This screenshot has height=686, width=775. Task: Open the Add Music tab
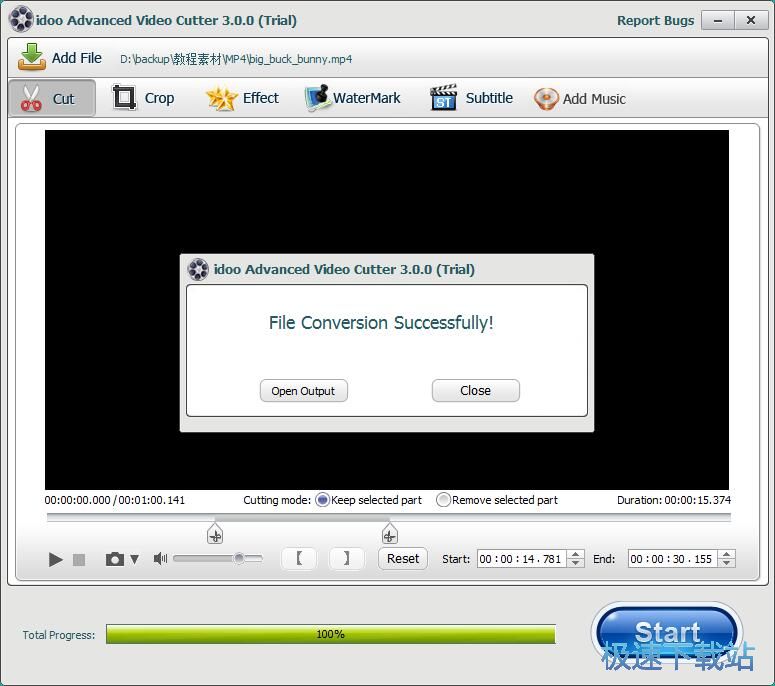coord(580,98)
